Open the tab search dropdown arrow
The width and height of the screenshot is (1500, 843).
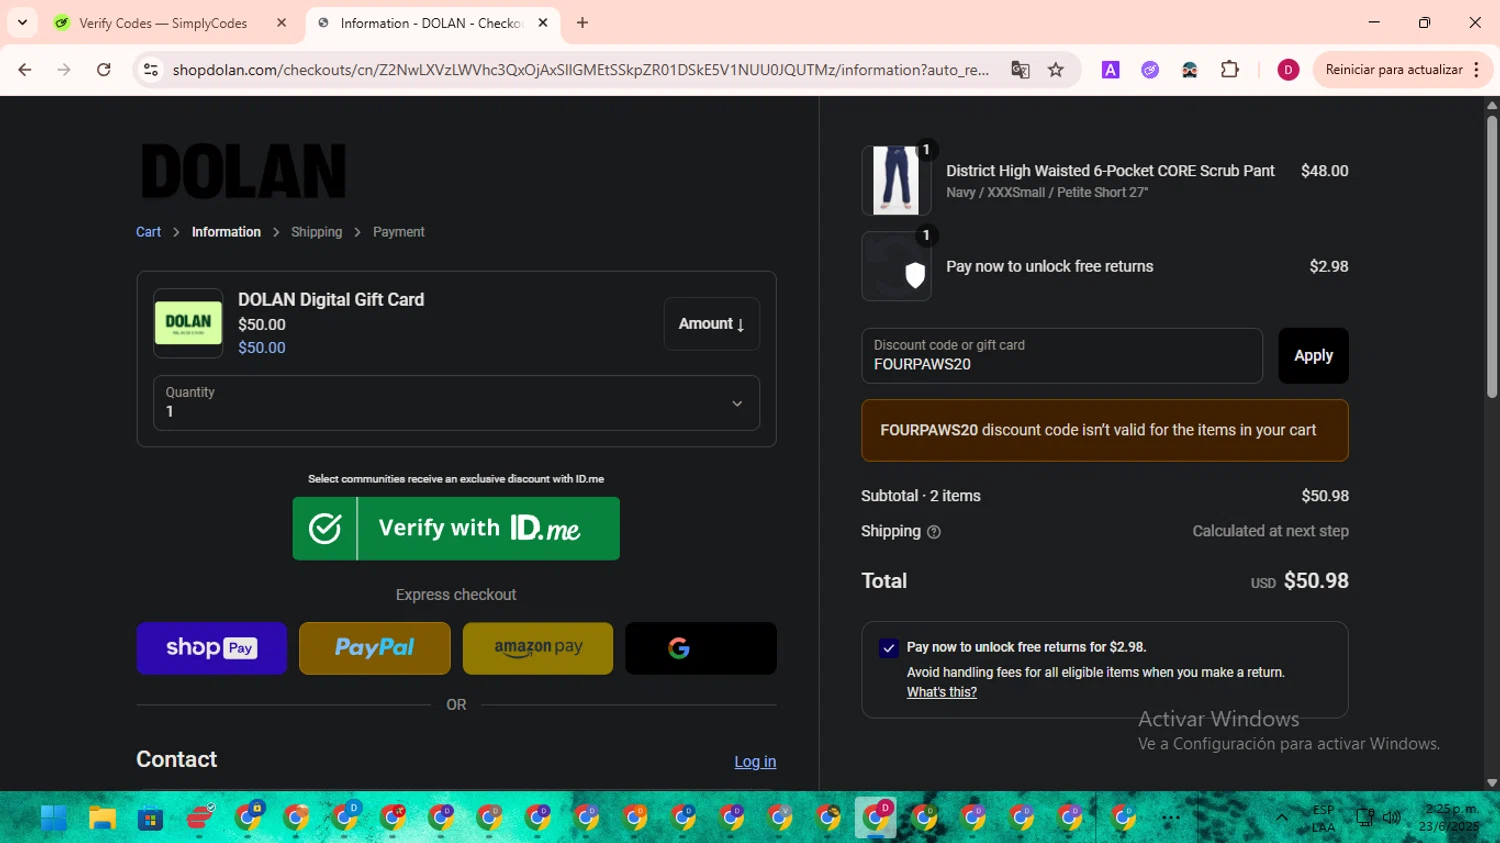coord(22,22)
